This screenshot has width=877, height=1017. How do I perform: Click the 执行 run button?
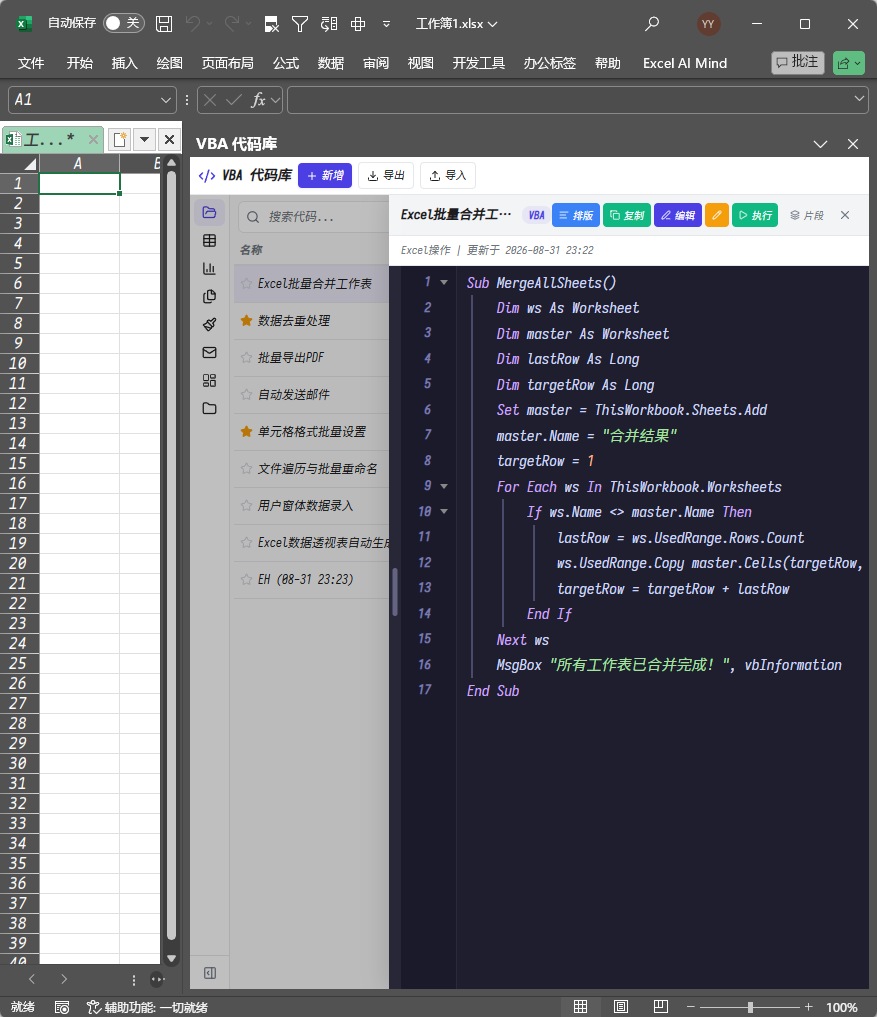pyautogui.click(x=755, y=215)
